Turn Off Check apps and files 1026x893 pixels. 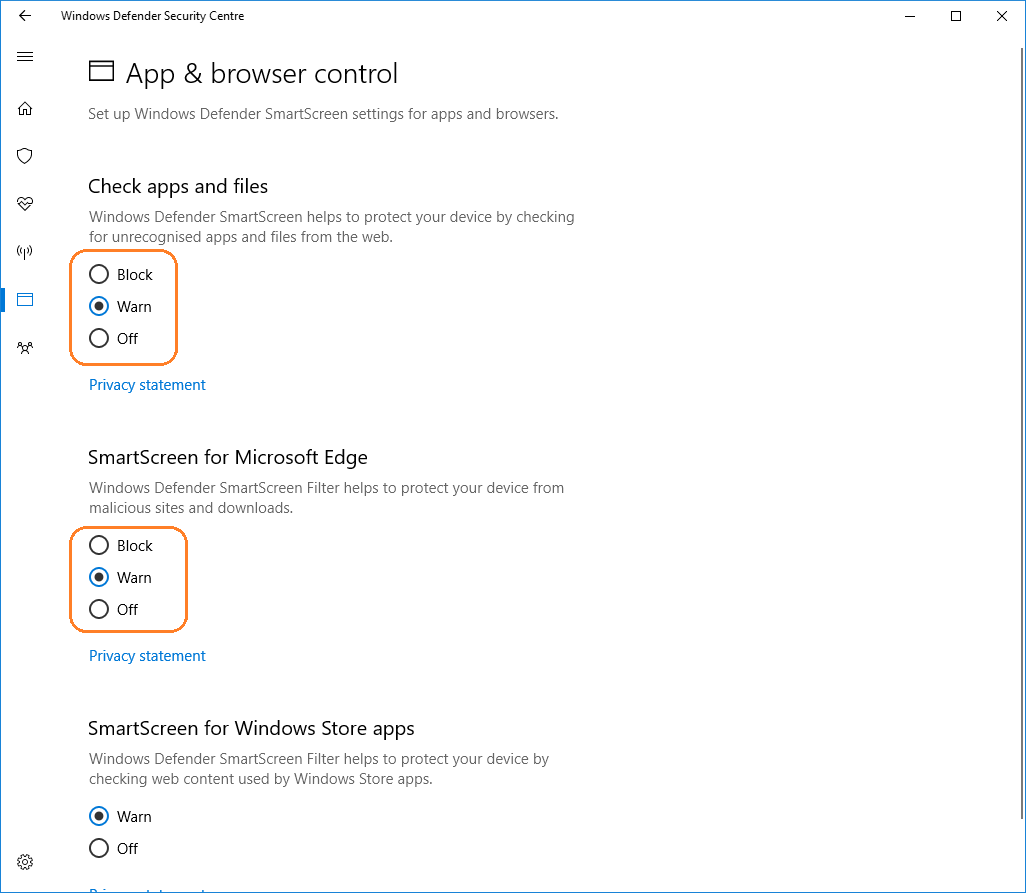(99, 339)
